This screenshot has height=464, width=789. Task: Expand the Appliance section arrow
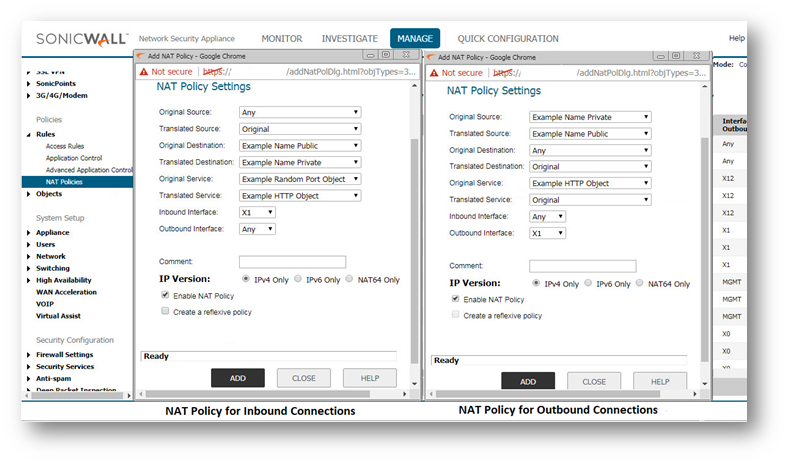[x=28, y=233]
